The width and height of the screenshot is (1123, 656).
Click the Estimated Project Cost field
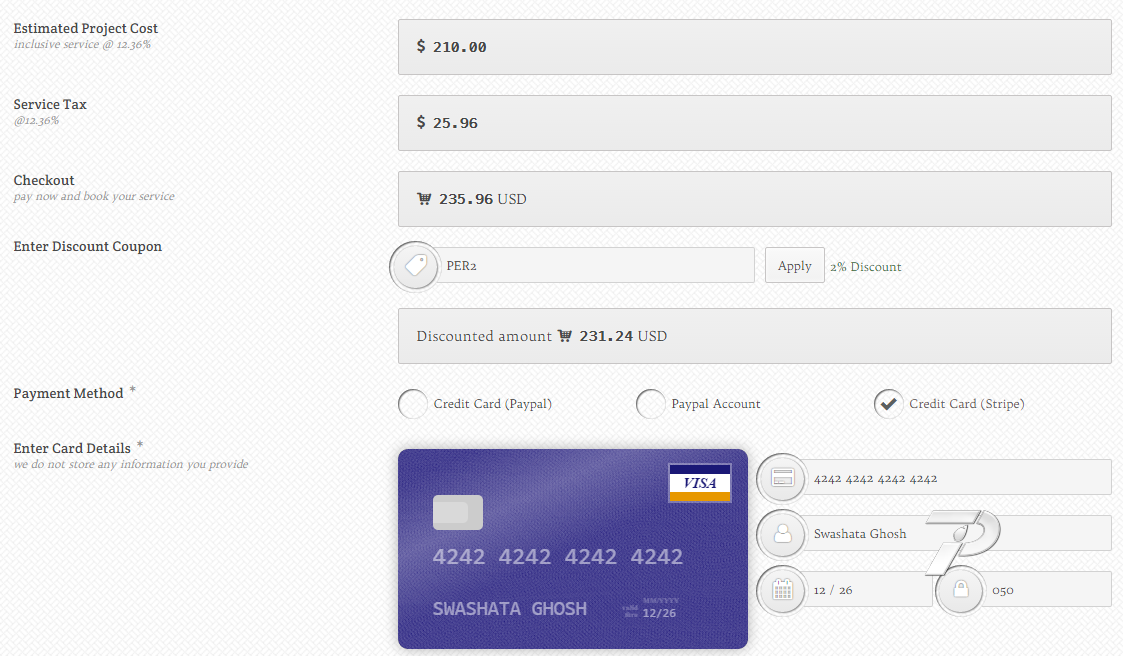coord(755,47)
